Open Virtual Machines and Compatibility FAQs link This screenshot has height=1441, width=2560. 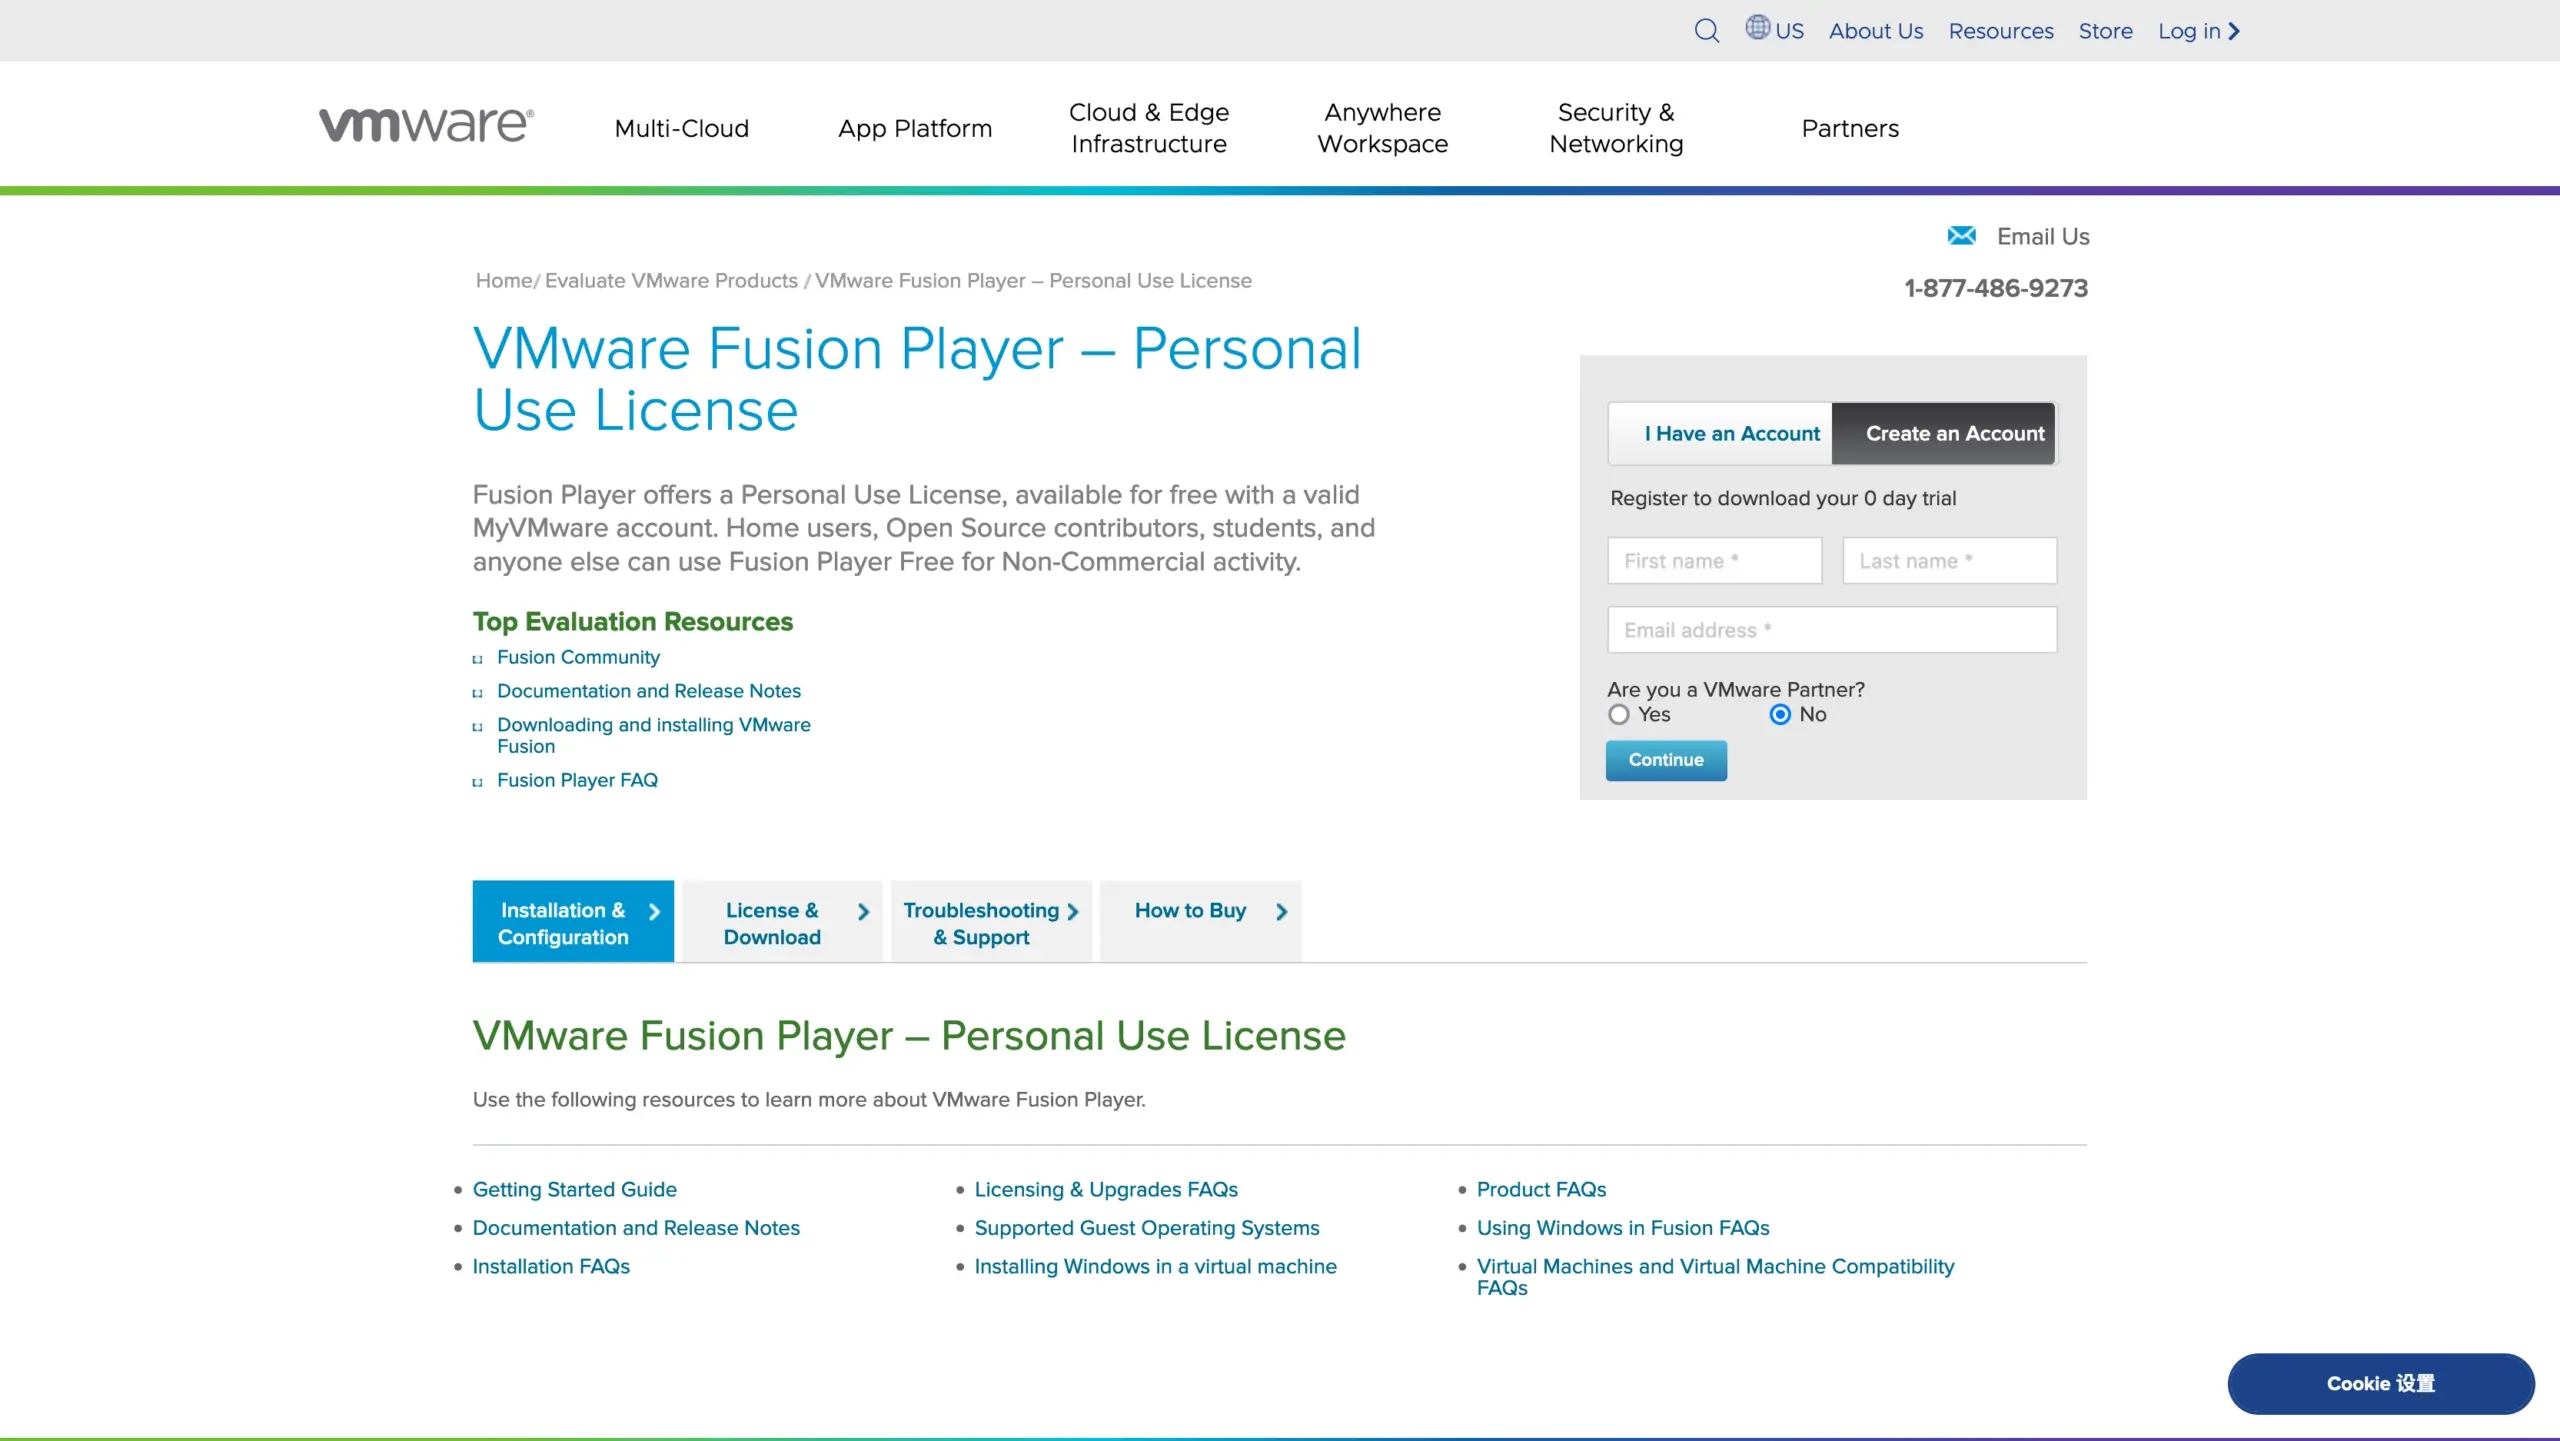[1715, 1277]
